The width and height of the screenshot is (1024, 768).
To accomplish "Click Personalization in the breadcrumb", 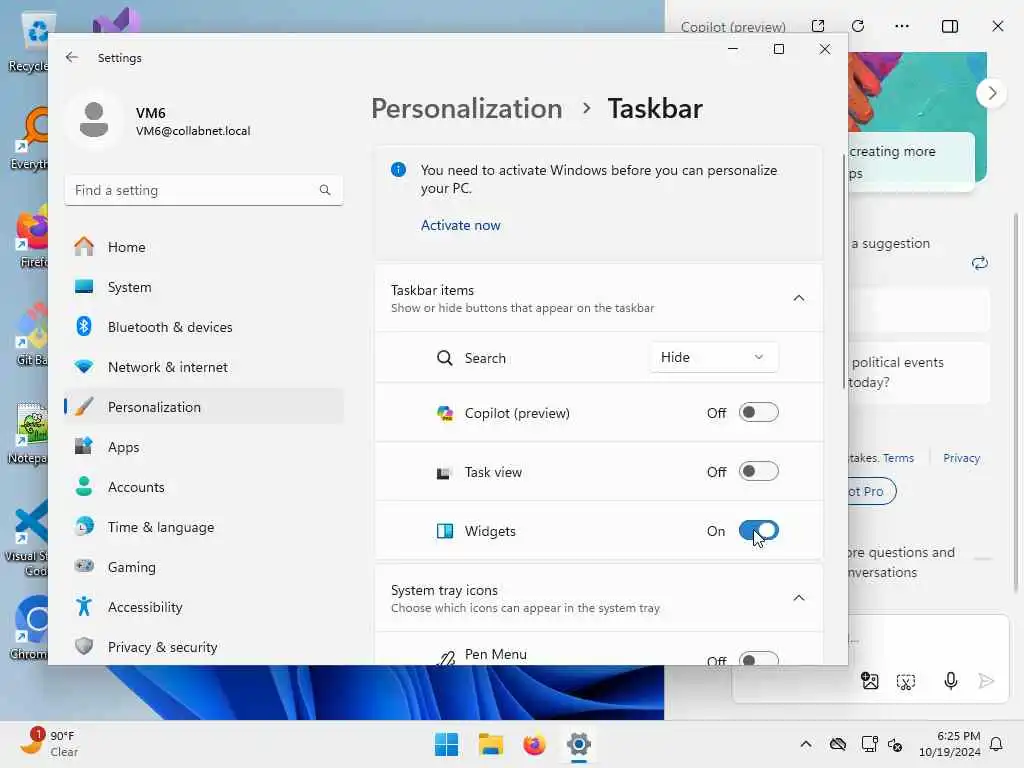I will coord(466,108).
